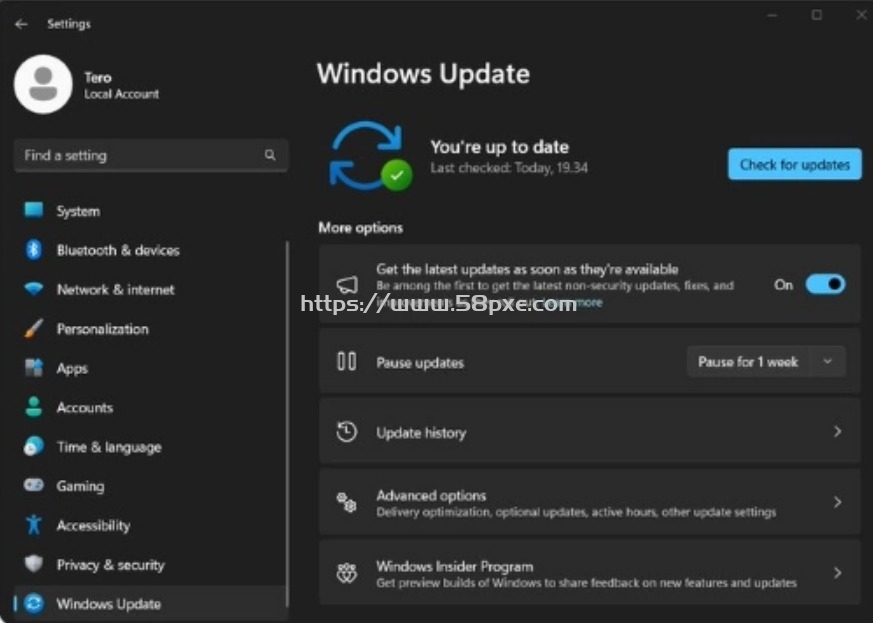Click the megaphone icon for latest updates
This screenshot has height=623, width=873.
click(x=347, y=284)
